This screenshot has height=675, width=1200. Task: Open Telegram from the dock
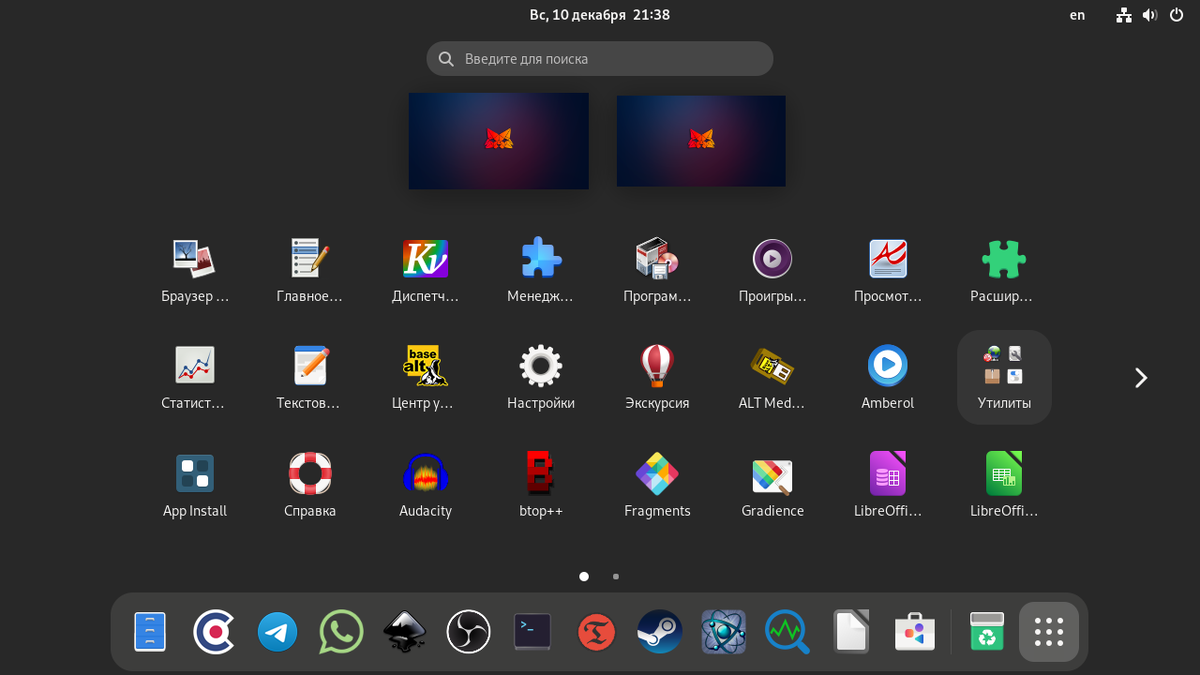277,632
